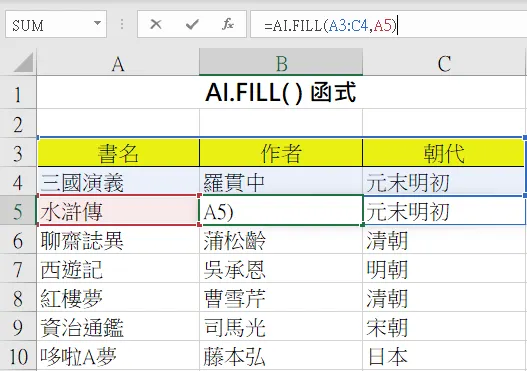Click the formula bar's vertical dots handle
Viewport: 527px width, 371px height.
[x=122, y=24]
